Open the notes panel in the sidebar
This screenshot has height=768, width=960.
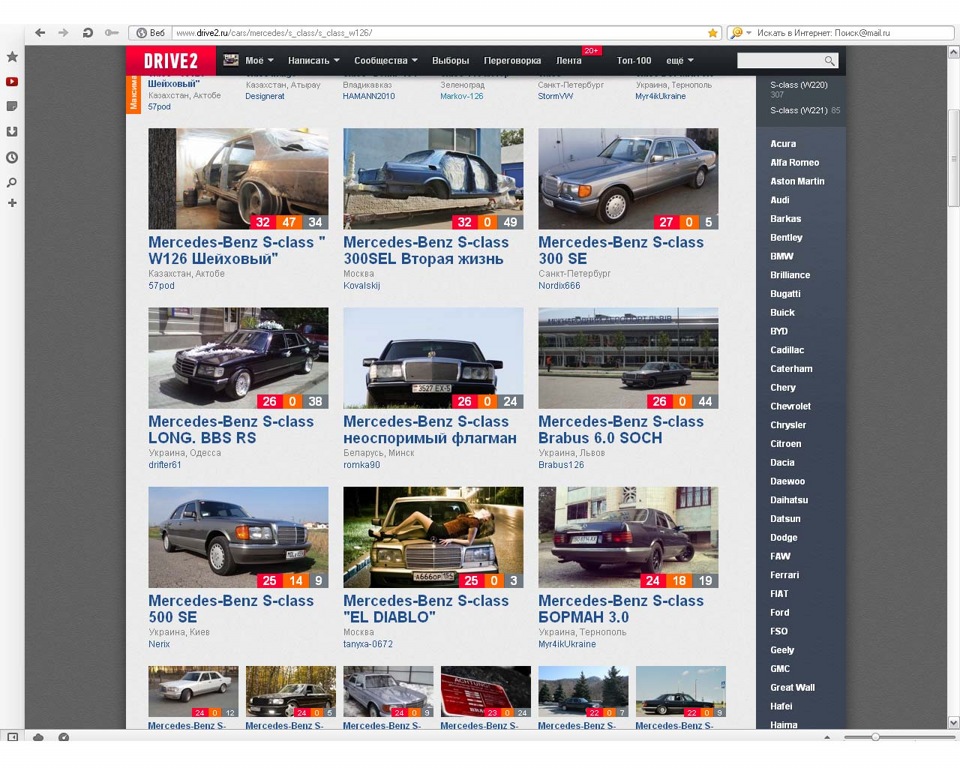pyautogui.click(x=12, y=107)
